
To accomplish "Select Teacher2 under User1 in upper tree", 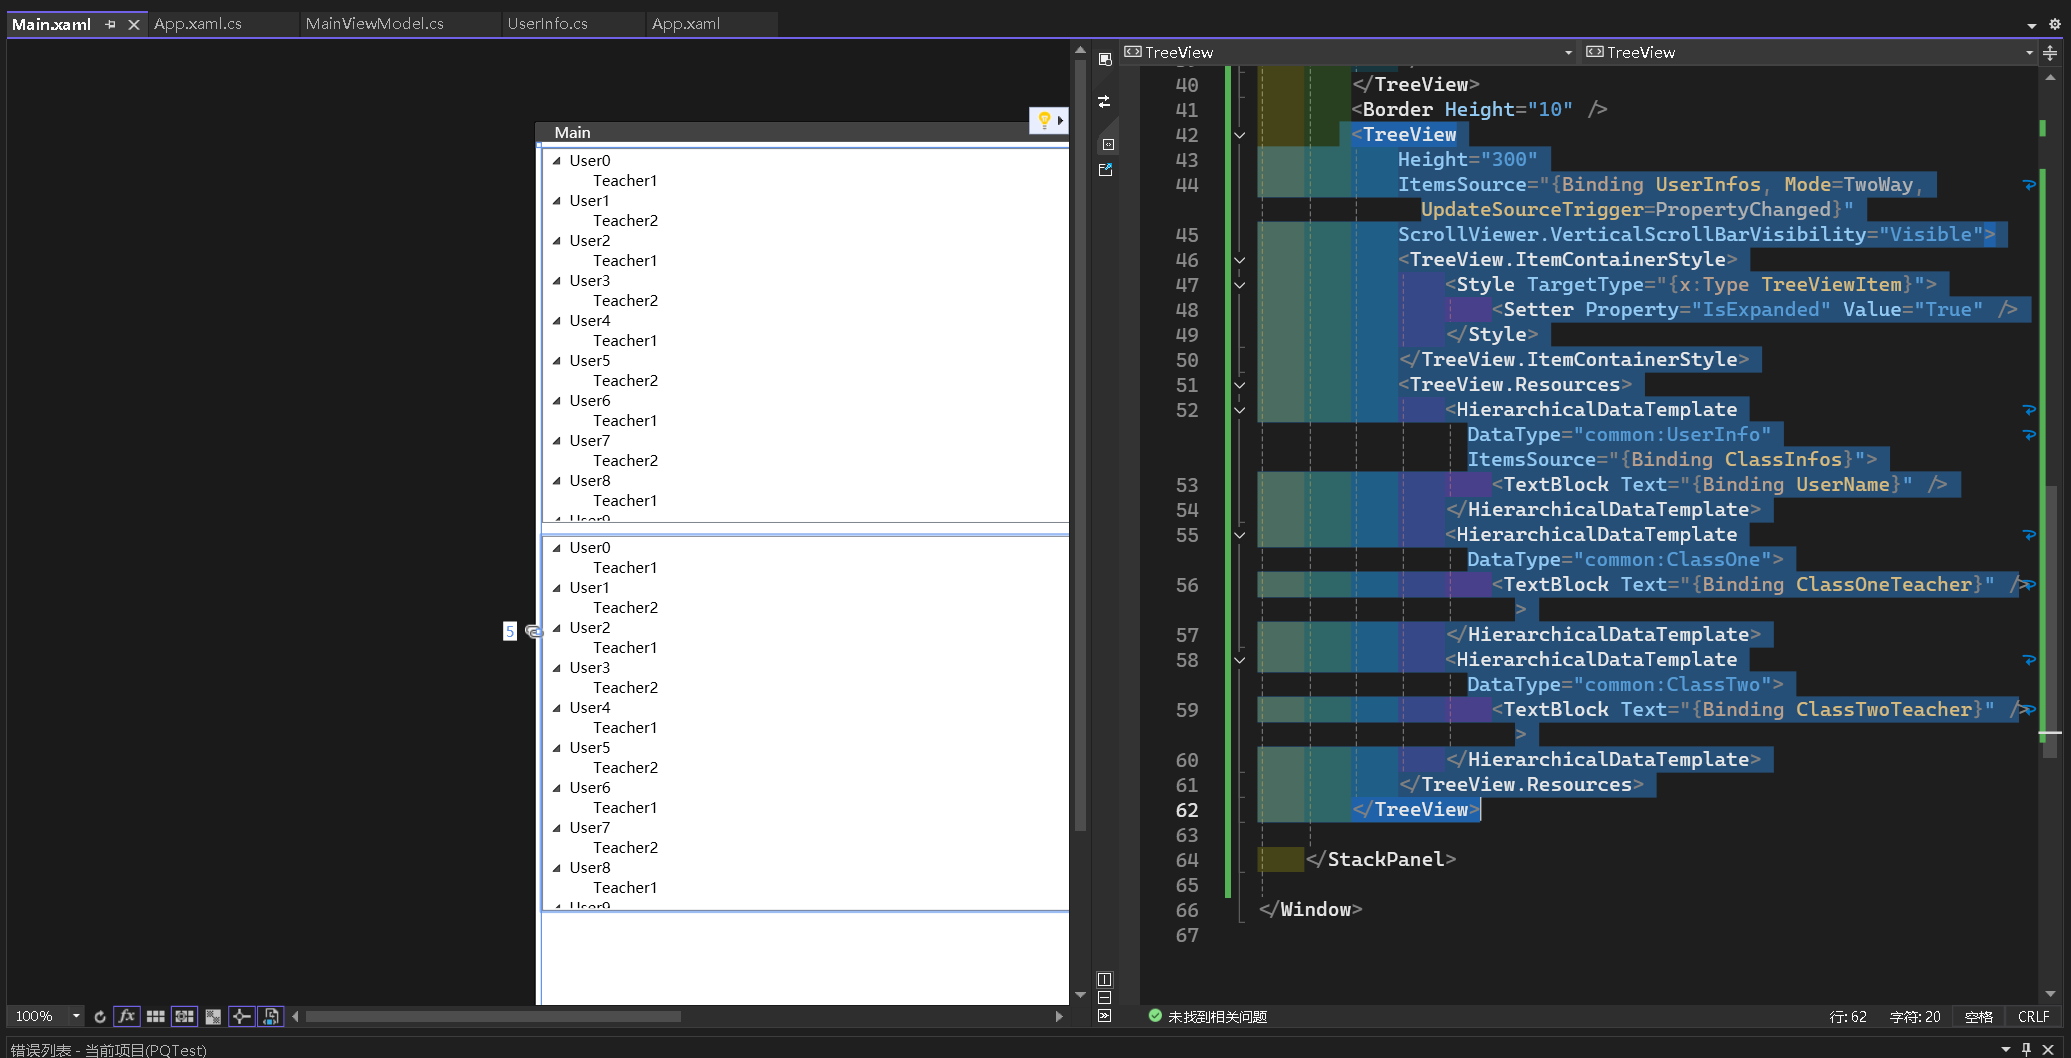I will click(625, 220).
